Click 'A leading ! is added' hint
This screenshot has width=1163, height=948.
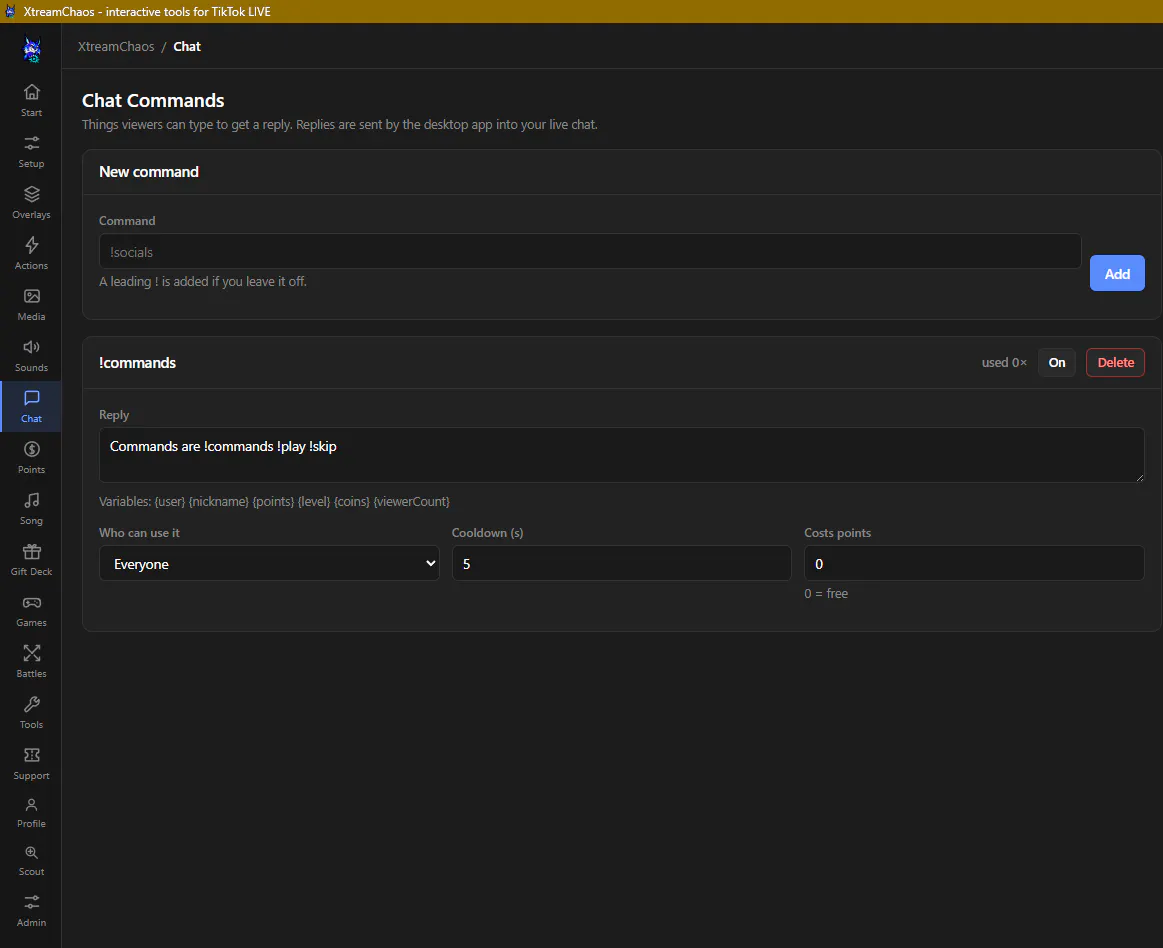[x=202, y=282]
